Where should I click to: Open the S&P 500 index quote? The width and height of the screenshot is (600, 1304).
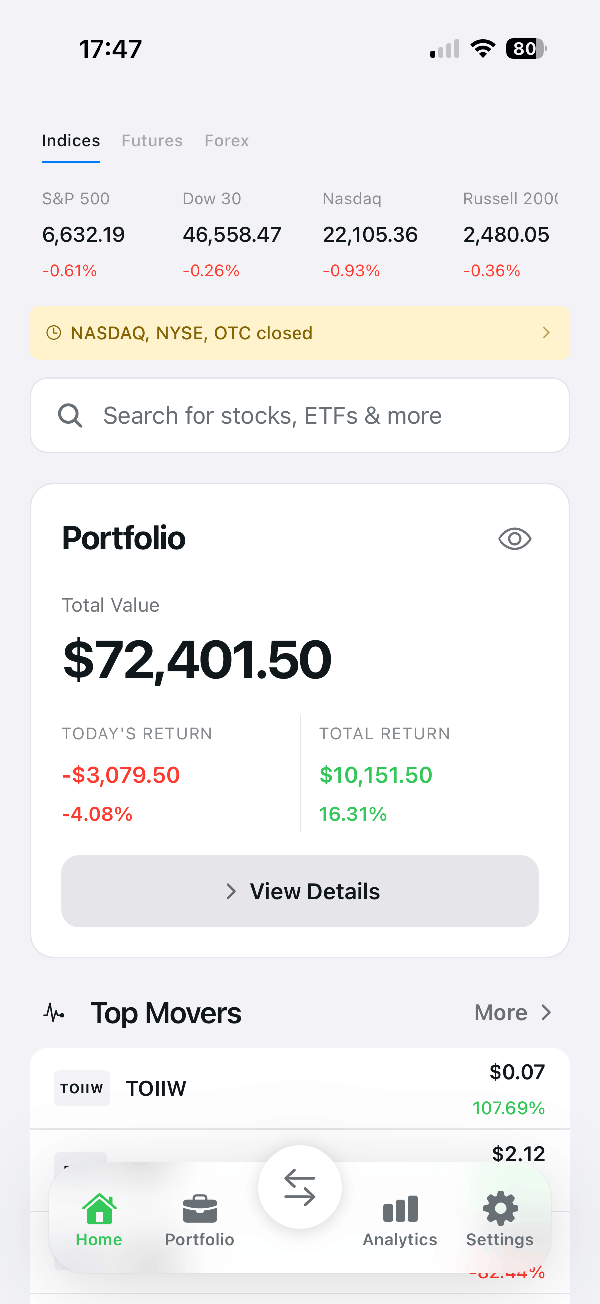(x=84, y=234)
